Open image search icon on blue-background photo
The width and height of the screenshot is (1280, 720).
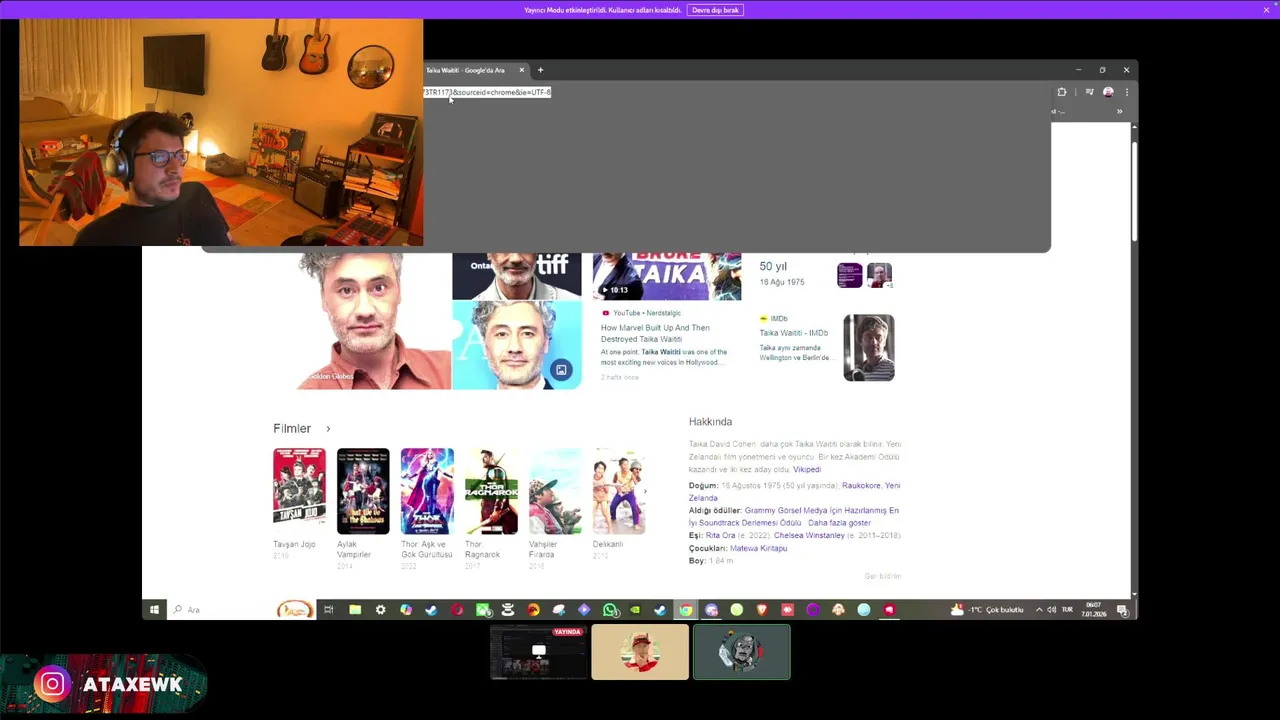(561, 370)
